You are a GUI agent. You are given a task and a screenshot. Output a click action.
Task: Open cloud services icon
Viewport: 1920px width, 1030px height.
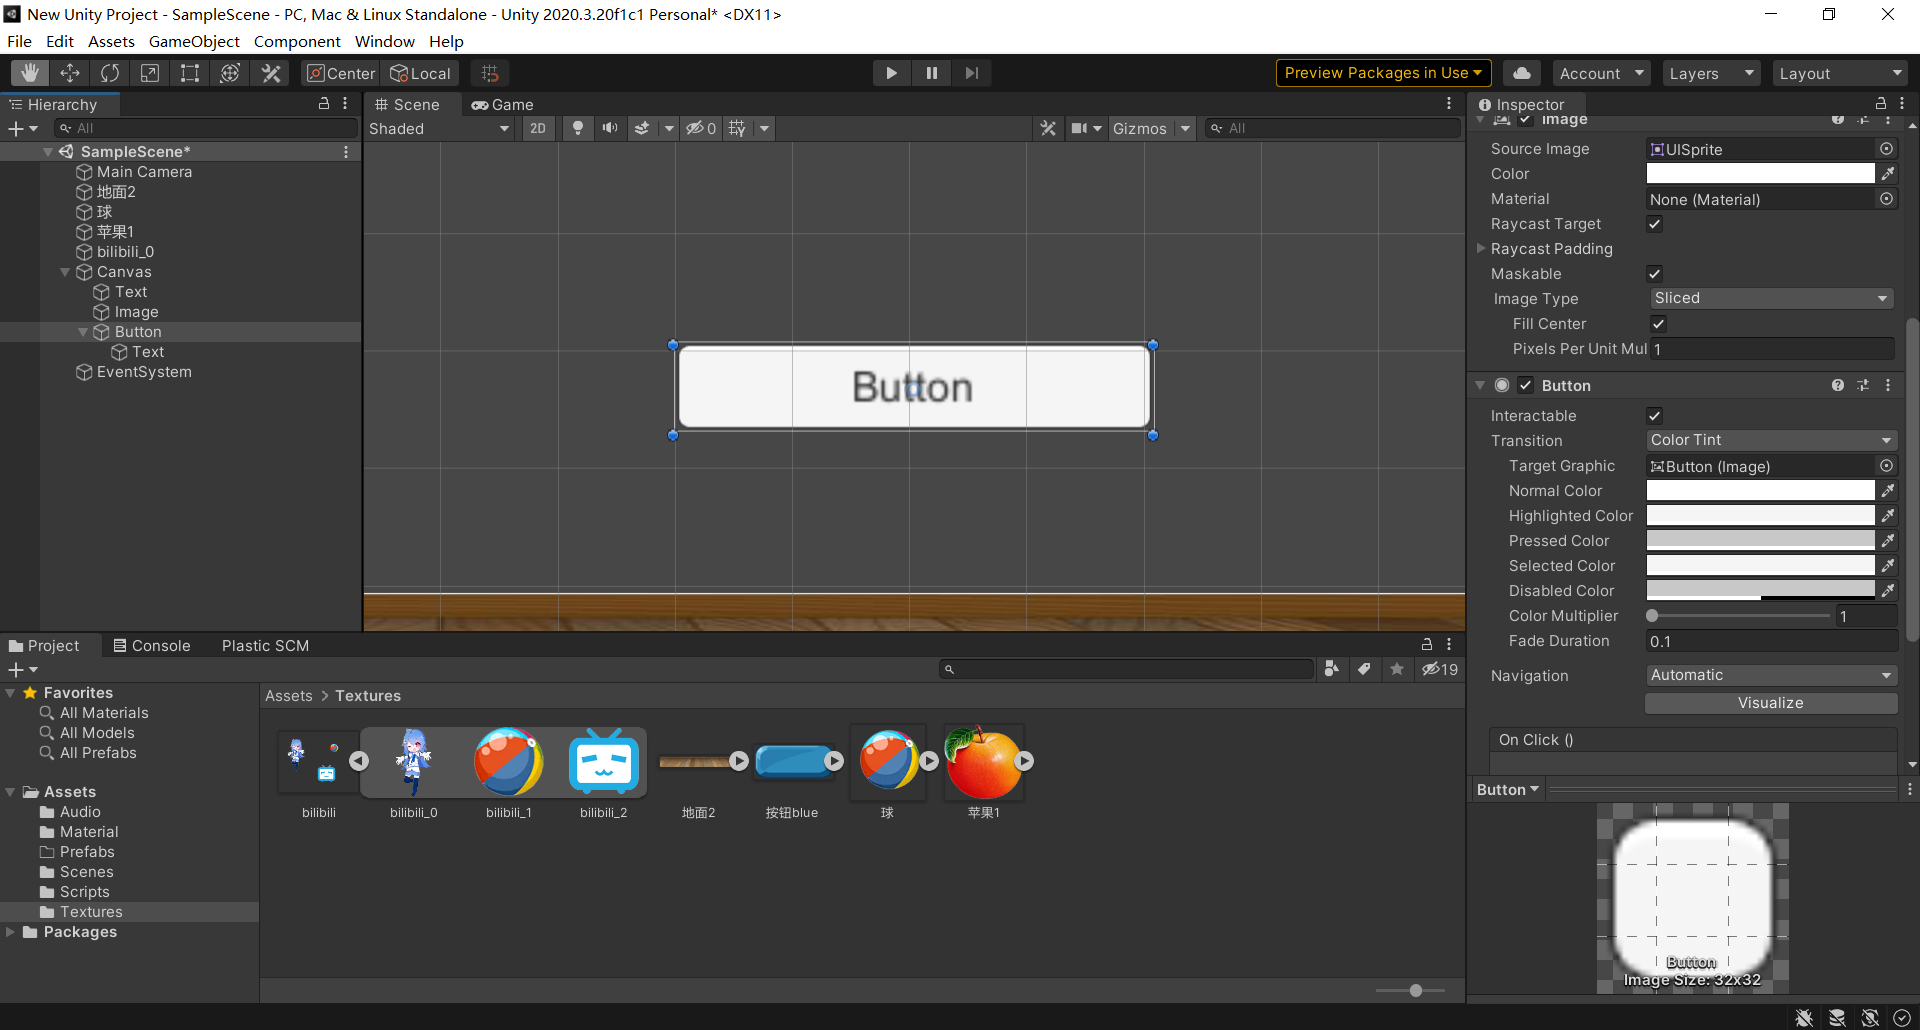click(x=1521, y=73)
